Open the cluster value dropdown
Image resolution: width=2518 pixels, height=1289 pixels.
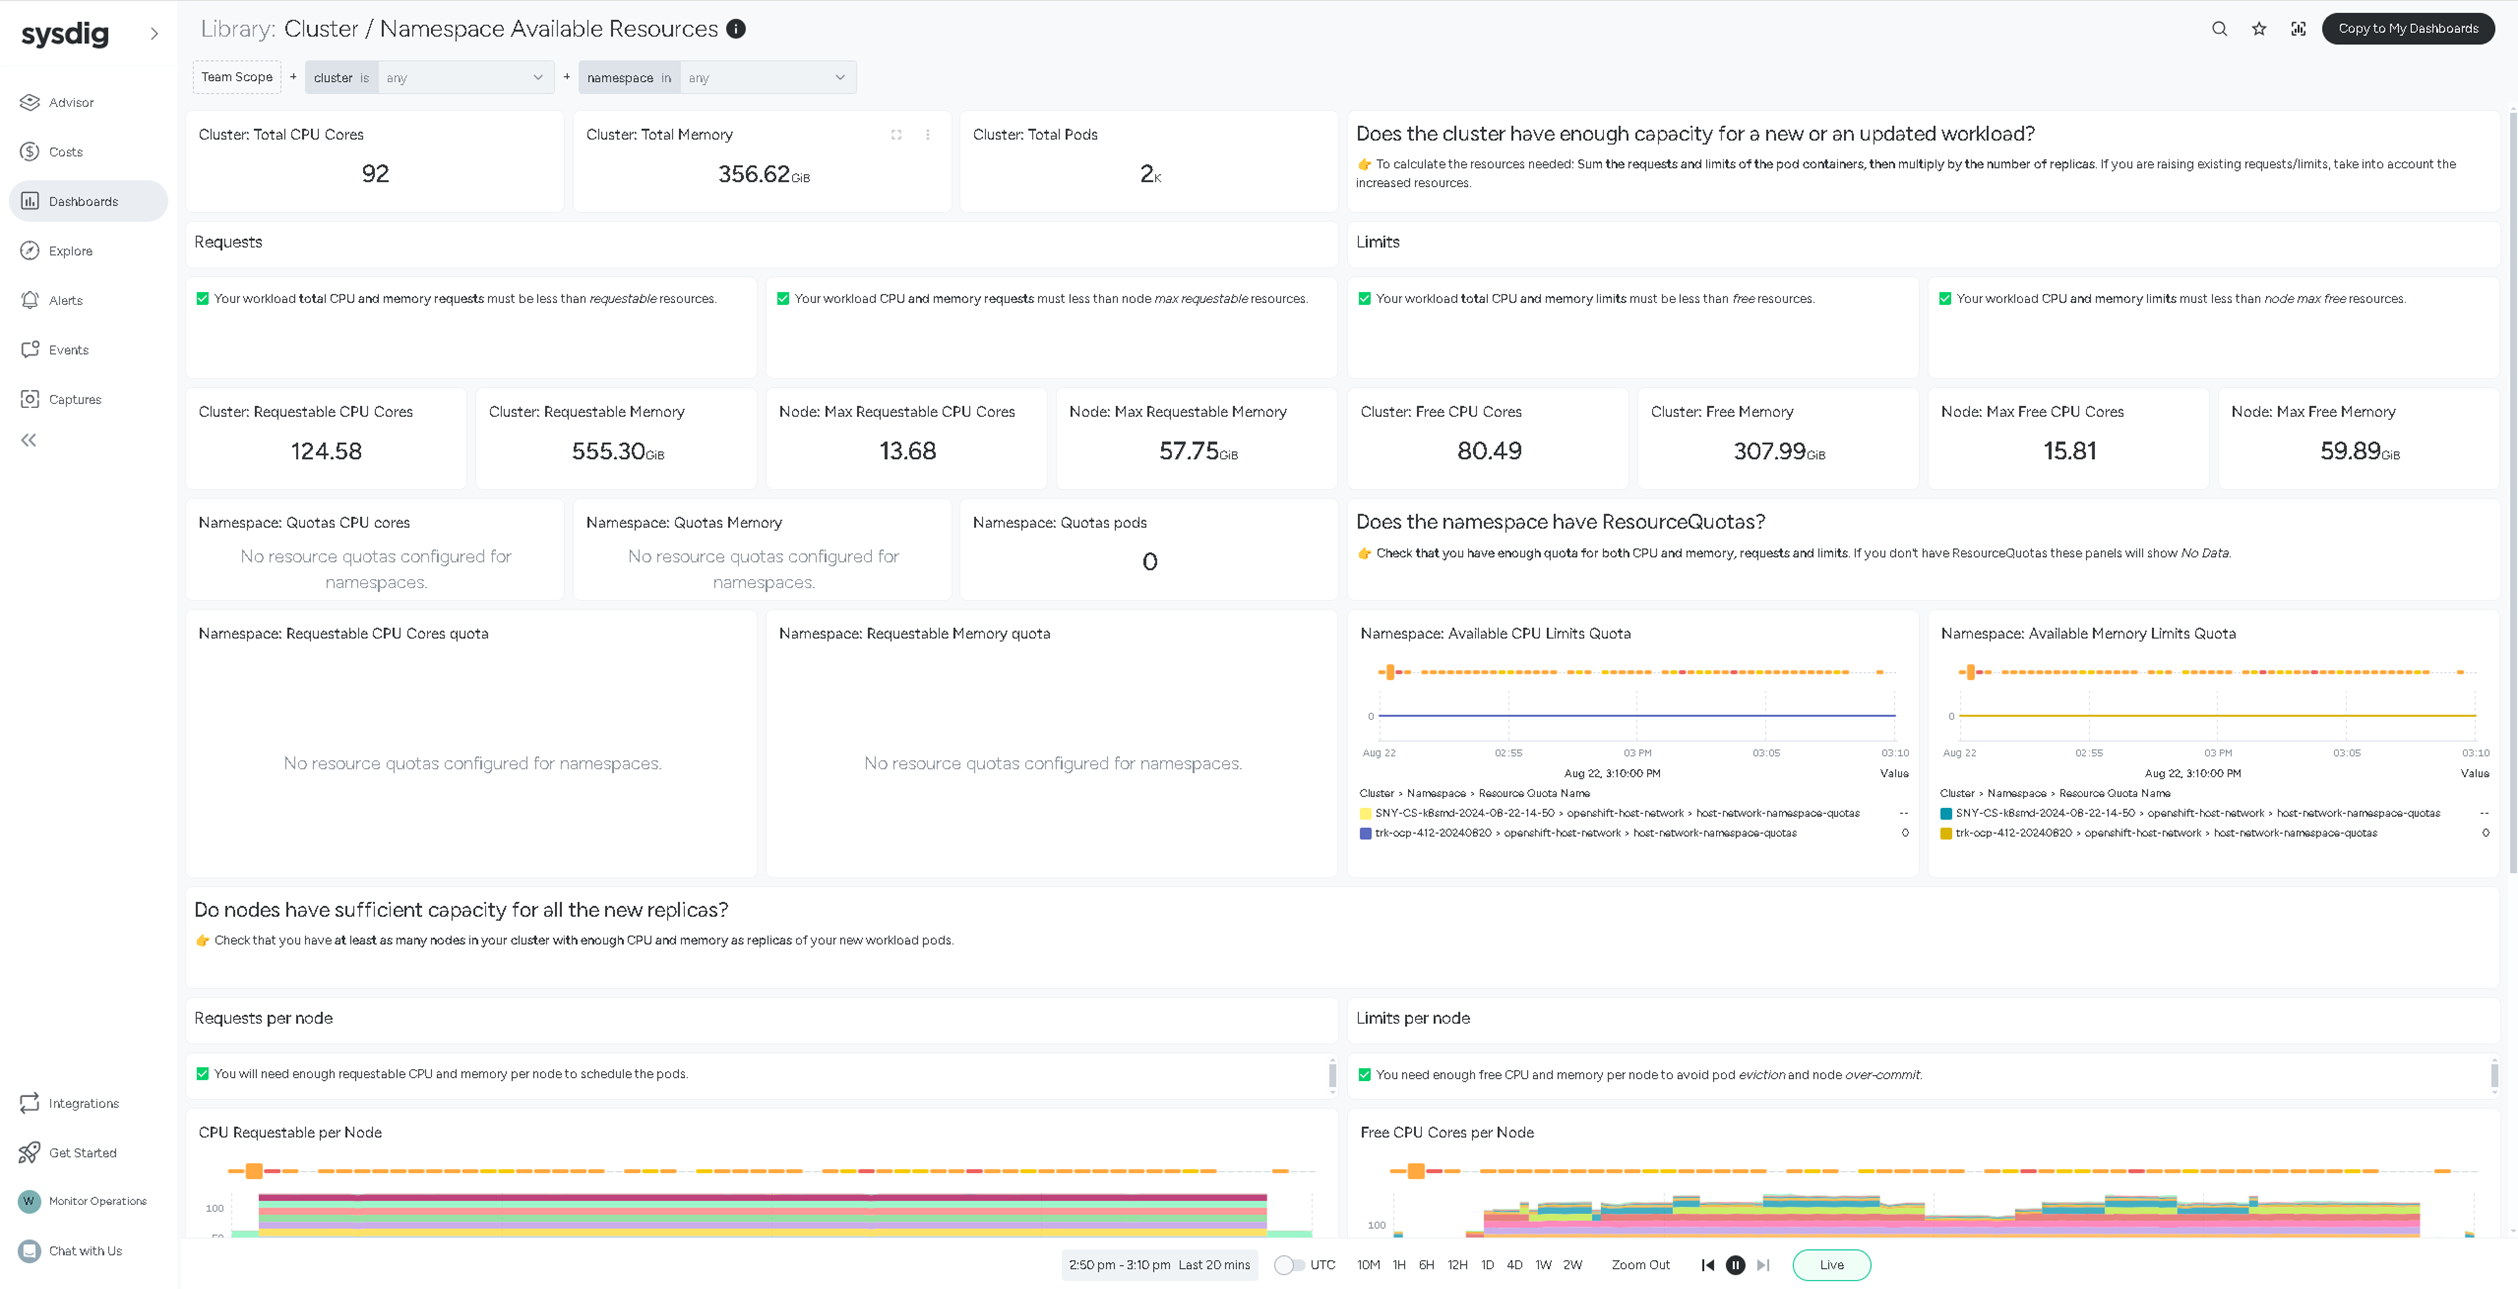coord(465,78)
